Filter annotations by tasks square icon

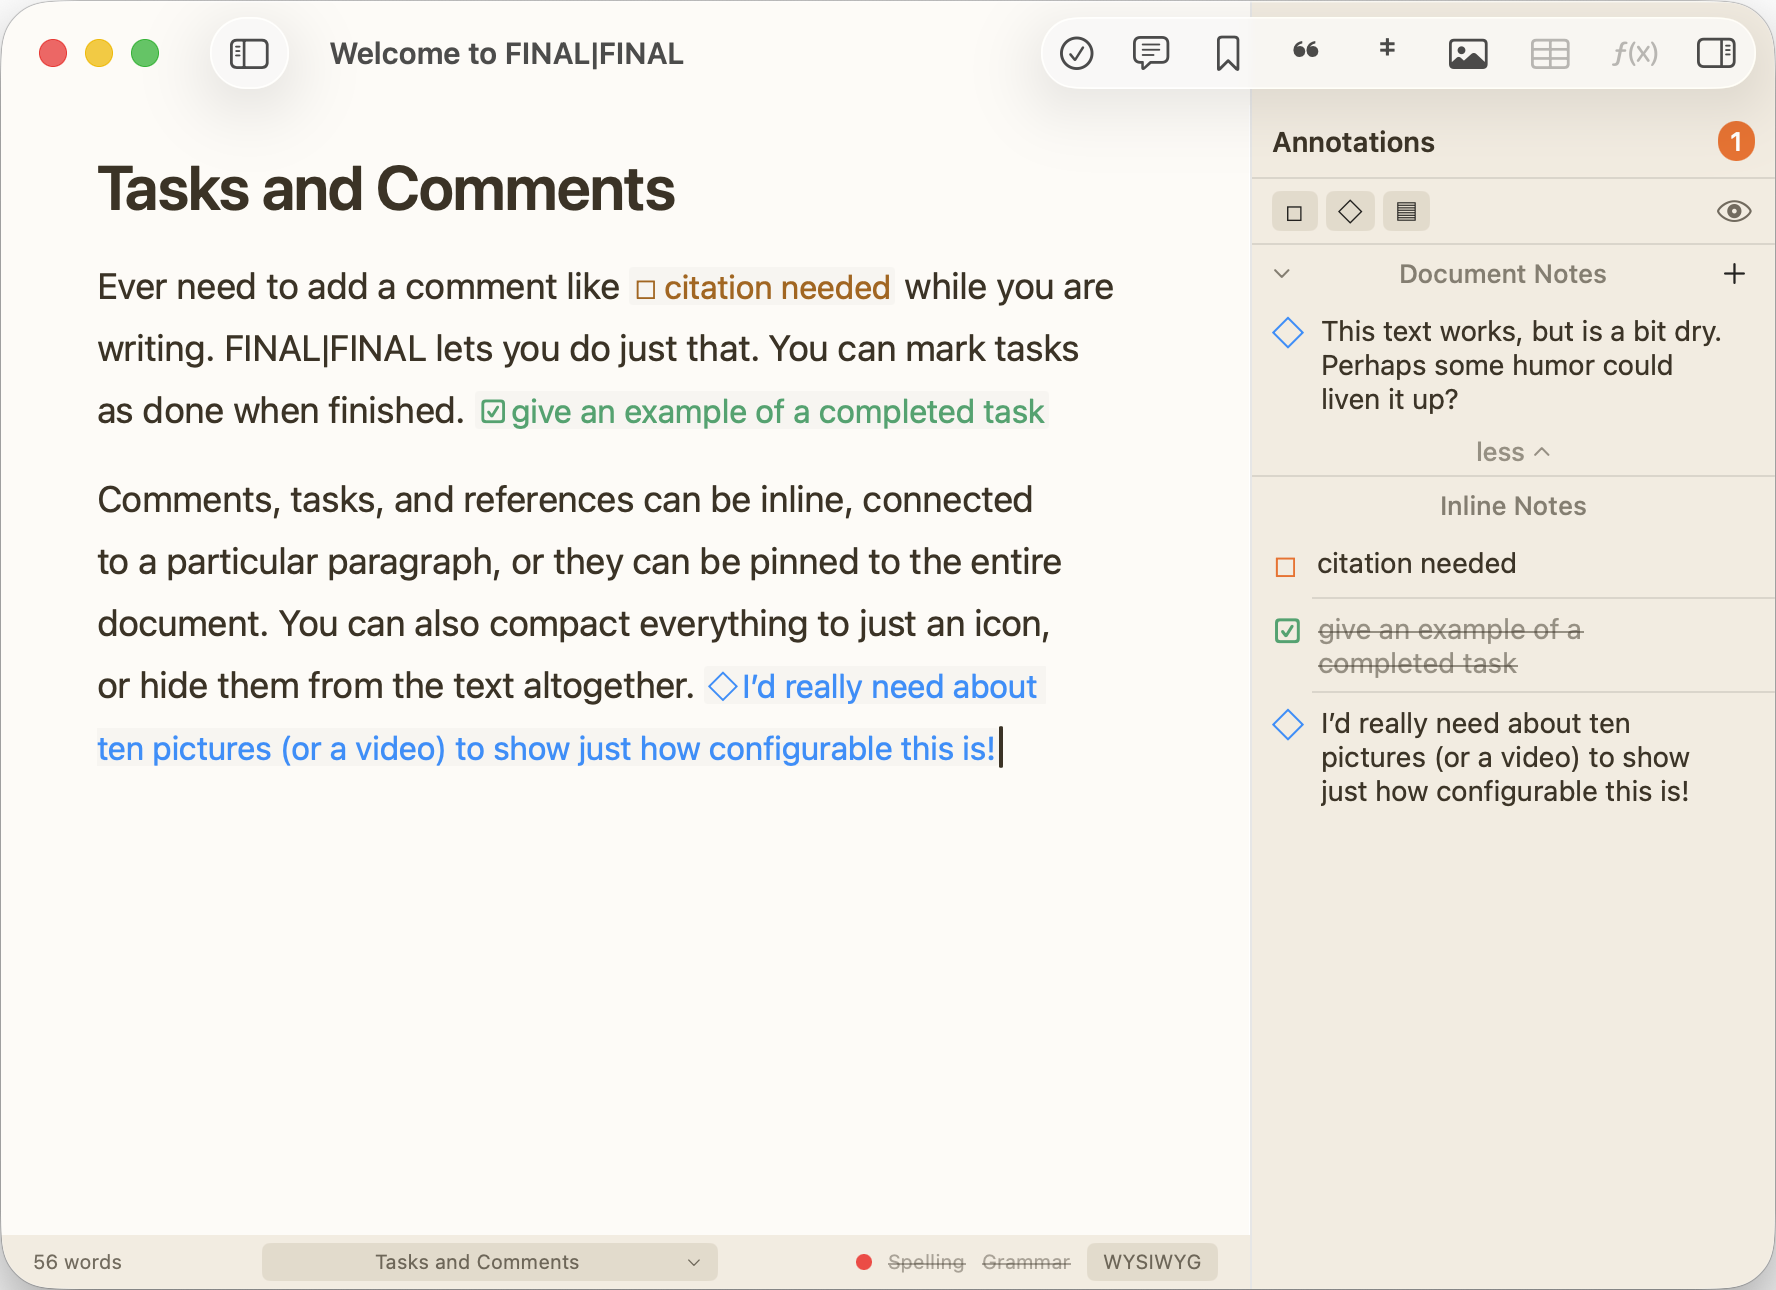pos(1295,212)
